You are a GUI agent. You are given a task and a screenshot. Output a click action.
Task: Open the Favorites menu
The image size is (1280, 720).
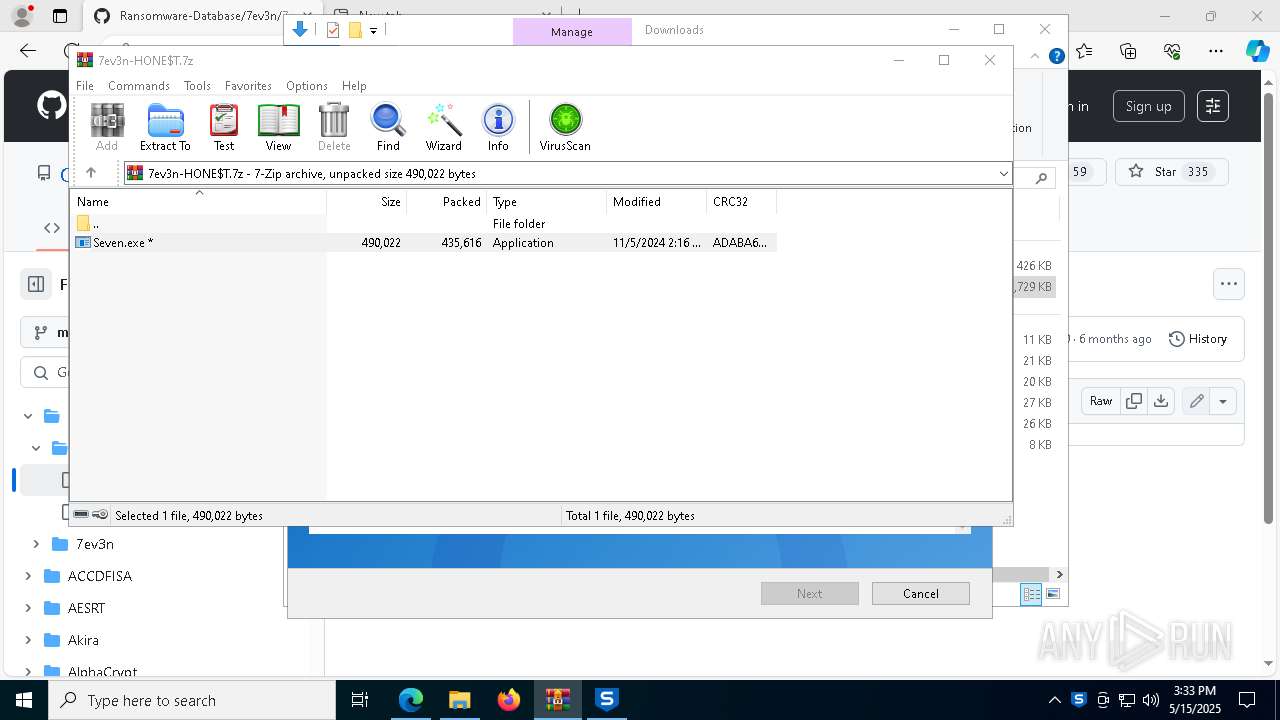(x=248, y=86)
